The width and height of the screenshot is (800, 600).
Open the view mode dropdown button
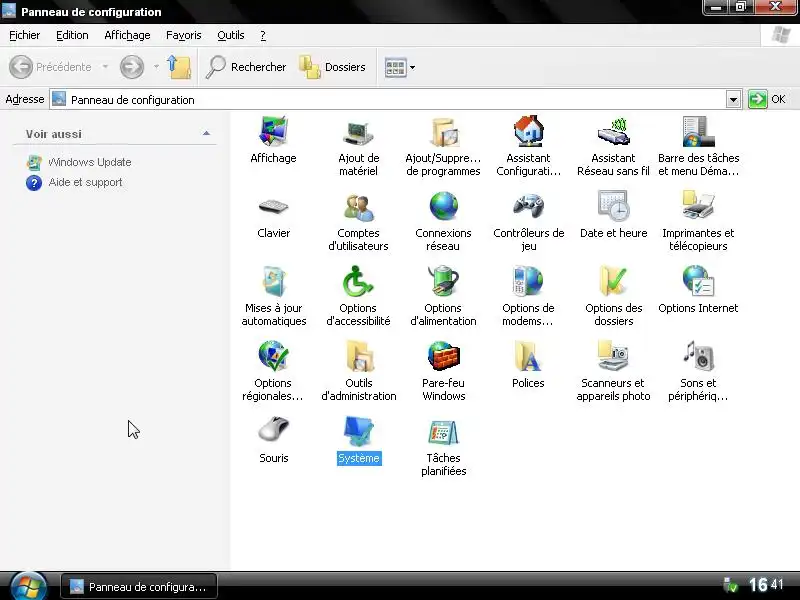click(399, 67)
